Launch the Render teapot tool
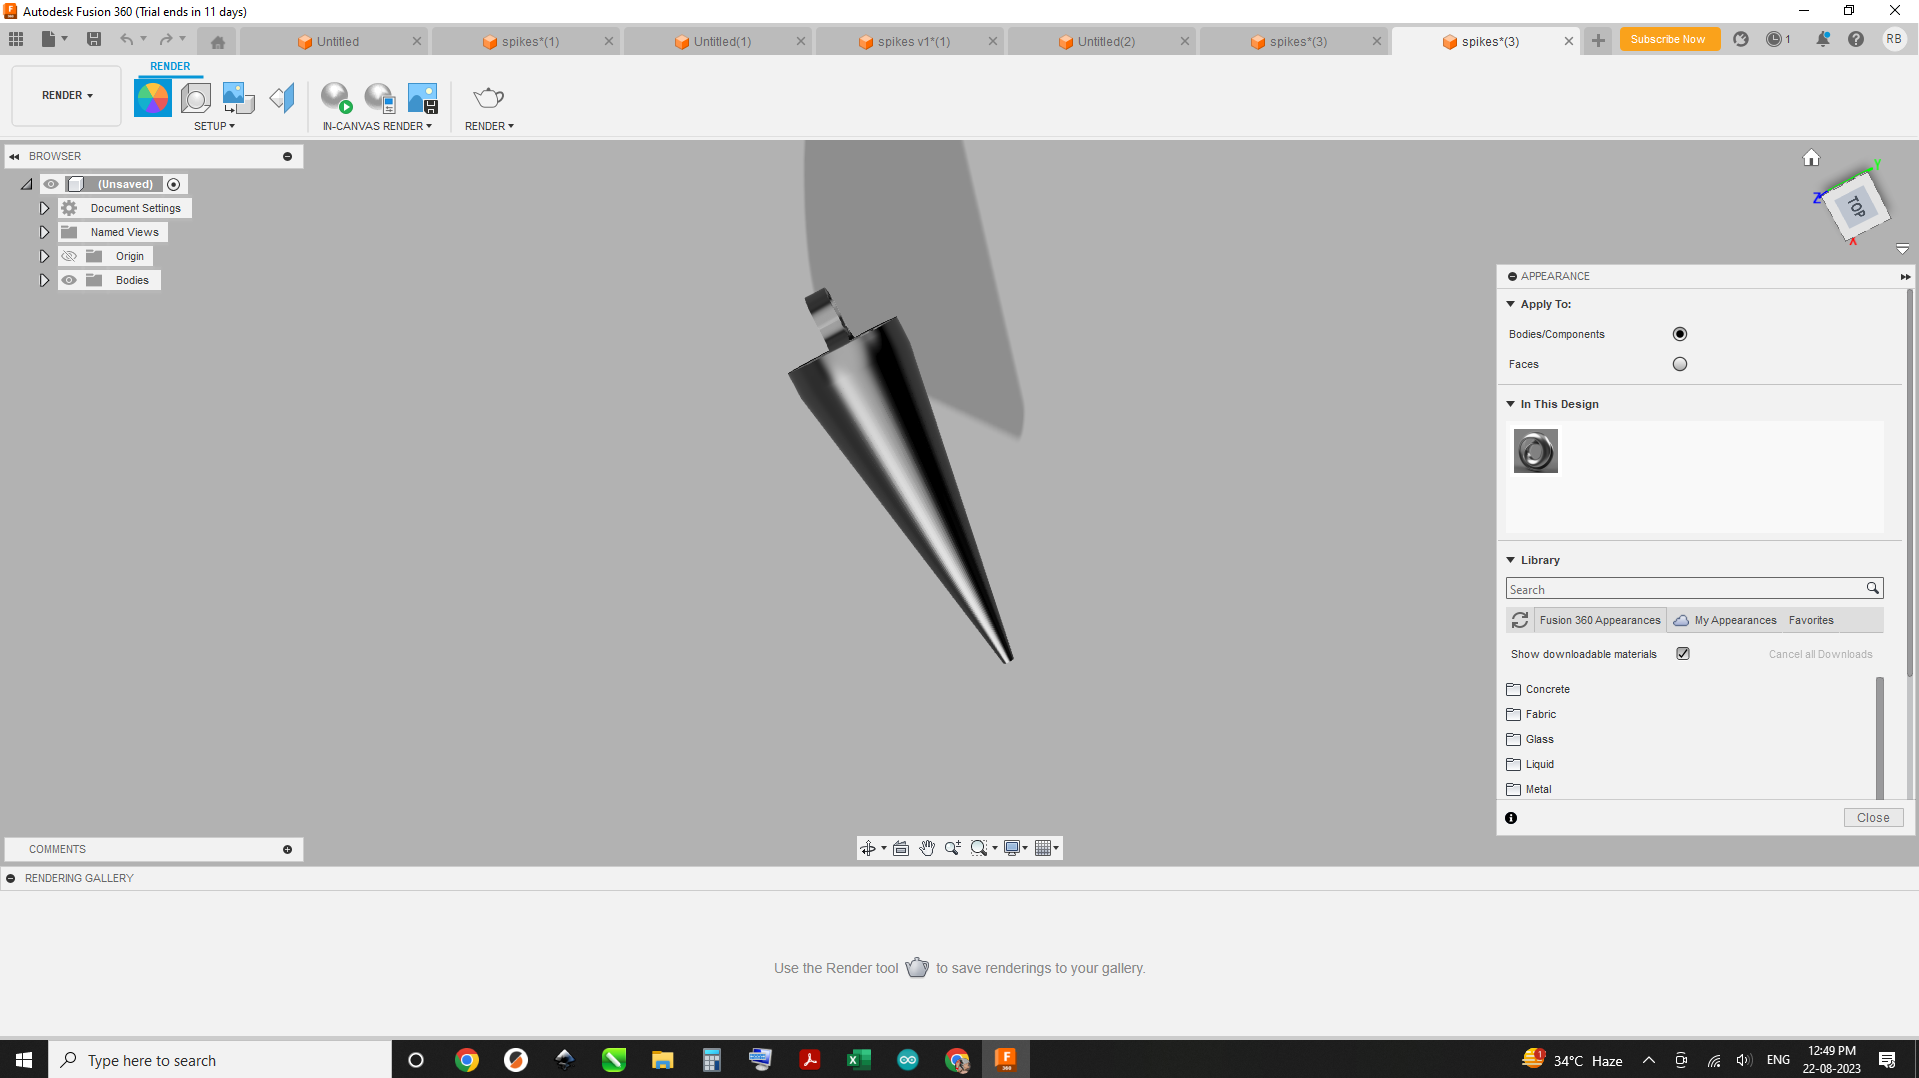Image resolution: width=1919 pixels, height=1078 pixels. pos(488,99)
